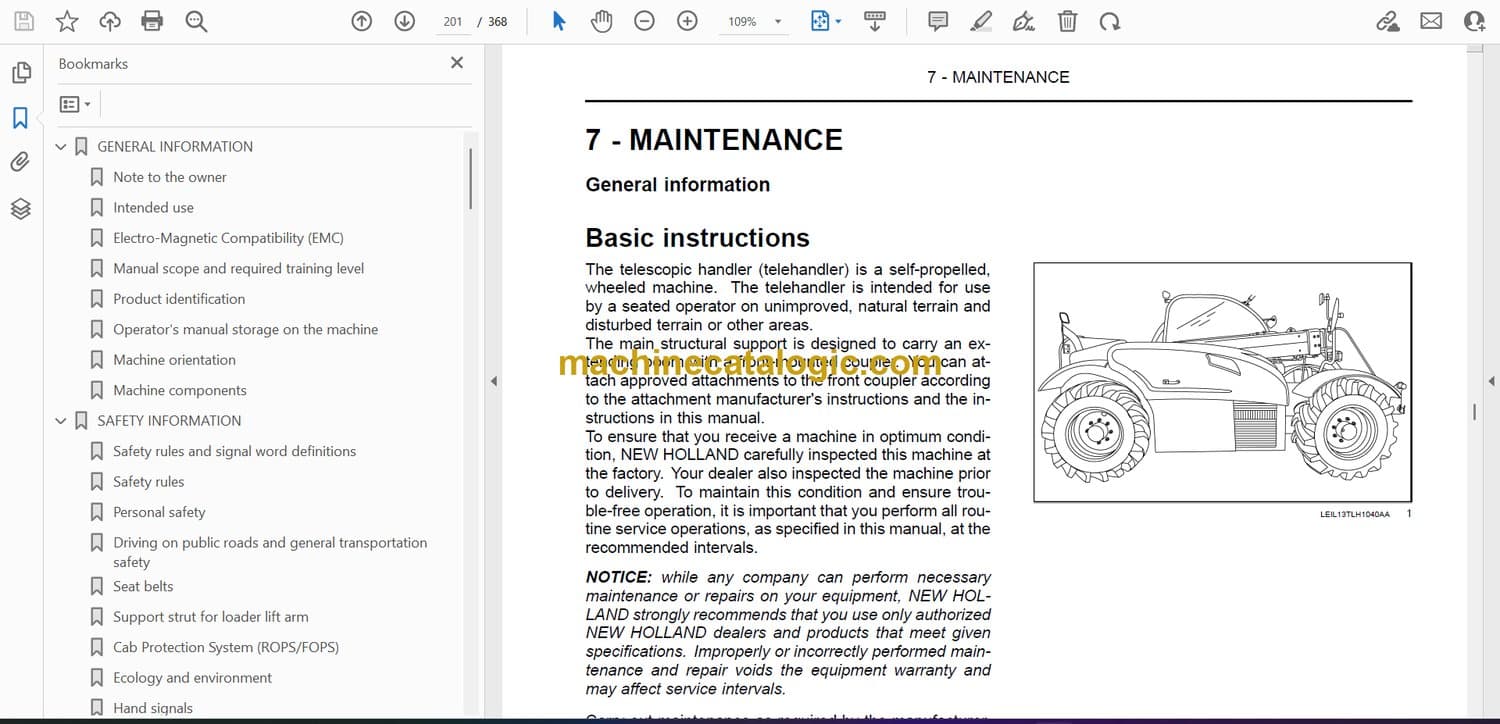Add document to favorites with star icon
The height and width of the screenshot is (724, 1500).
(x=67, y=21)
